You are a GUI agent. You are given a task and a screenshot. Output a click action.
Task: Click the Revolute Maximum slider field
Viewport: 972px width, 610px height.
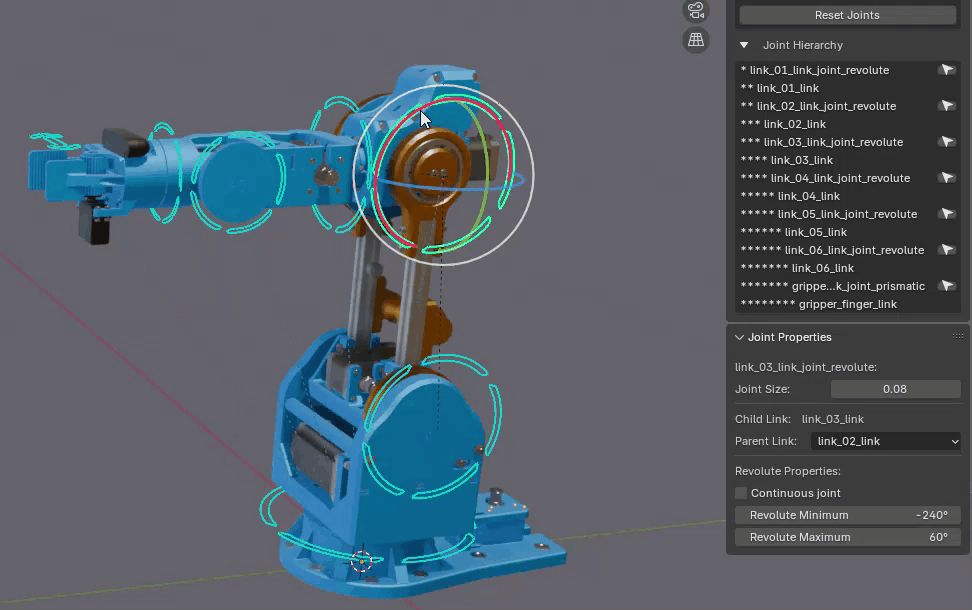pos(847,537)
